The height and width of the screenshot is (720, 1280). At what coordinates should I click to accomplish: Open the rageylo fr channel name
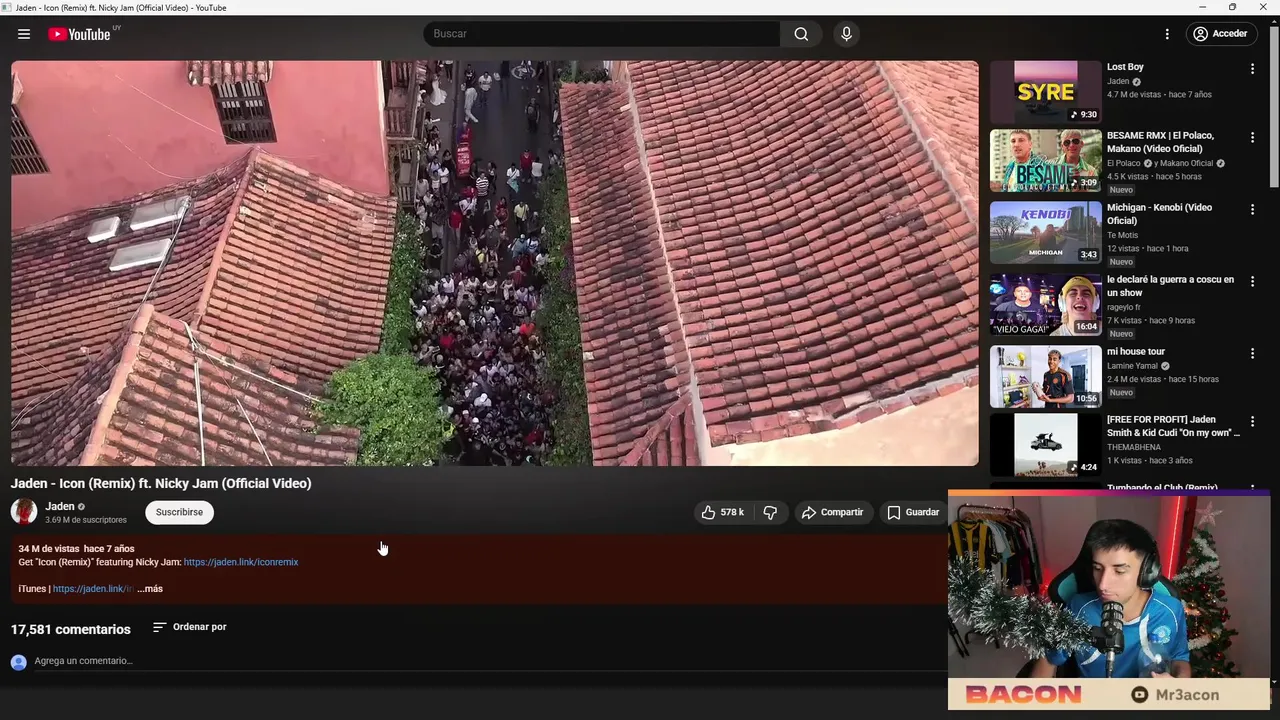tap(1124, 307)
